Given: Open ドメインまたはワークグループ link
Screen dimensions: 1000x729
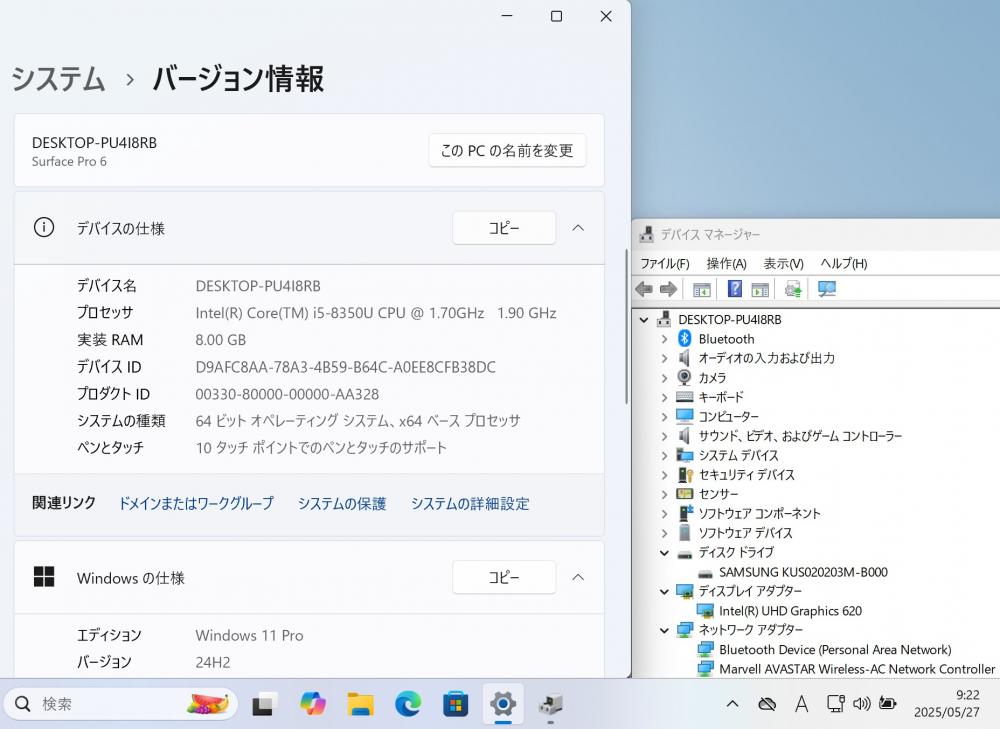Looking at the screenshot, I should pyautogui.click(x=196, y=503).
